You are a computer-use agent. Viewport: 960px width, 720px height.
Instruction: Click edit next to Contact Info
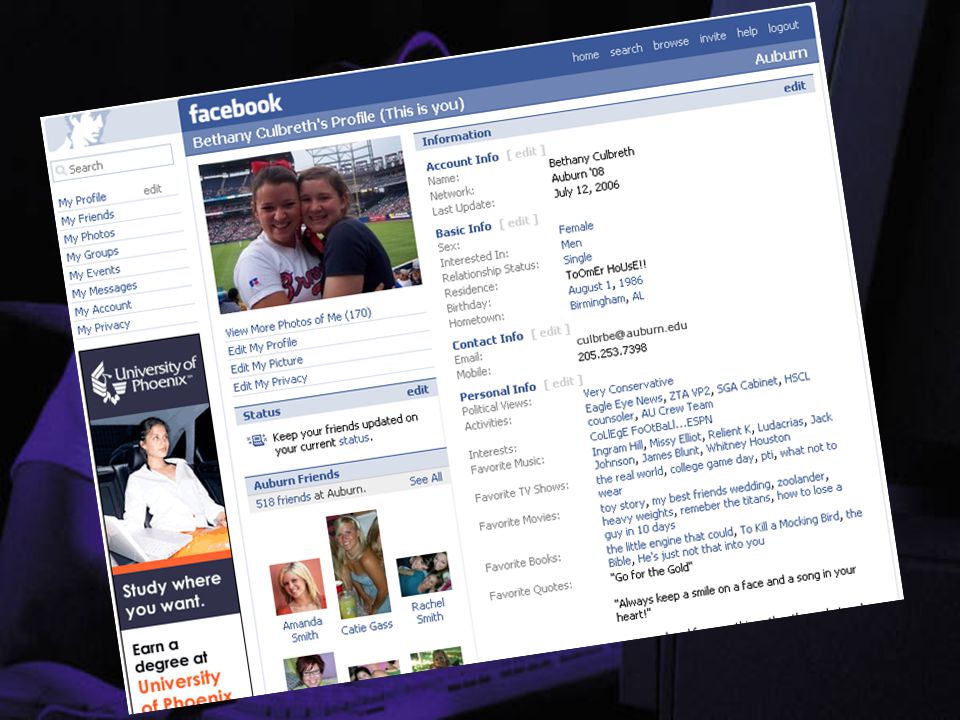550,331
